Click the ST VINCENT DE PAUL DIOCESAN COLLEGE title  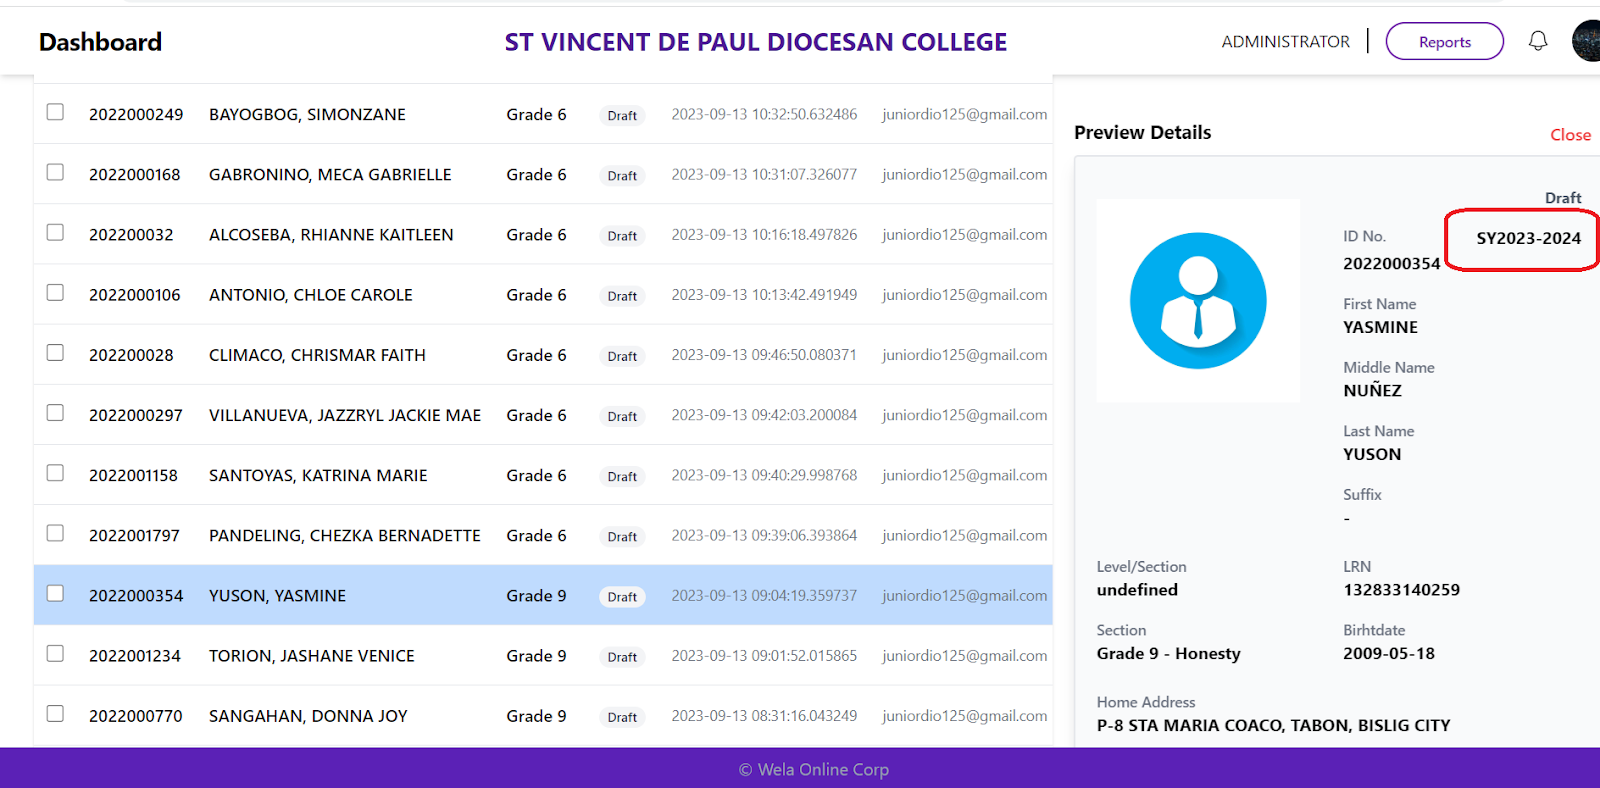(x=755, y=42)
